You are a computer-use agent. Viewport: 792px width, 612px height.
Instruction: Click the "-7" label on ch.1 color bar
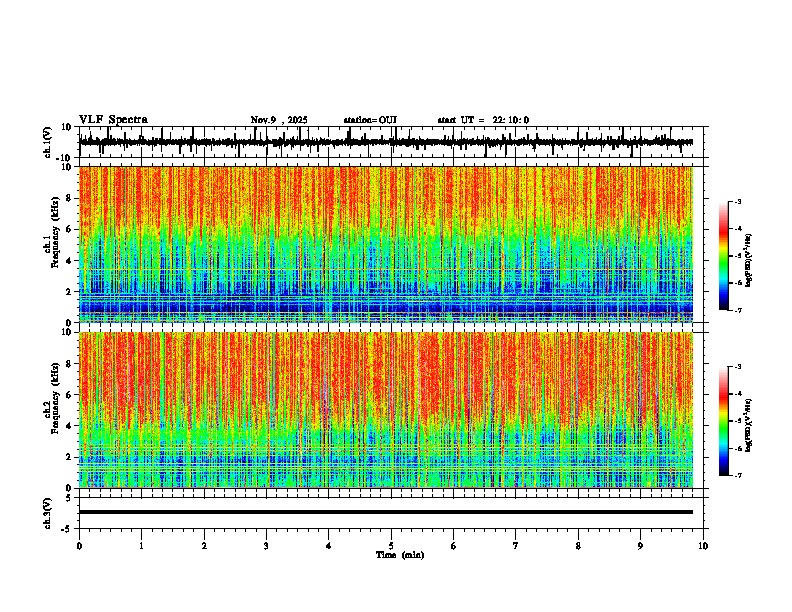(x=738, y=310)
